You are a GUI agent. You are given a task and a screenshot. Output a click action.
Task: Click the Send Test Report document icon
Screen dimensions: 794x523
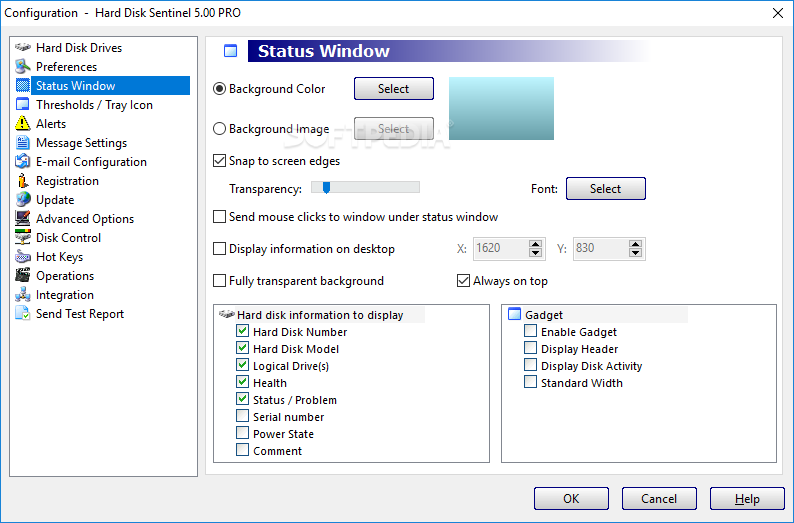tap(22, 313)
